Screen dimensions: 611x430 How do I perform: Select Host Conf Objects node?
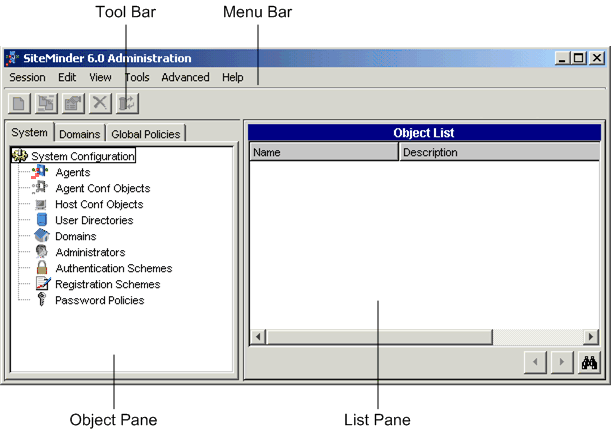tap(99, 204)
